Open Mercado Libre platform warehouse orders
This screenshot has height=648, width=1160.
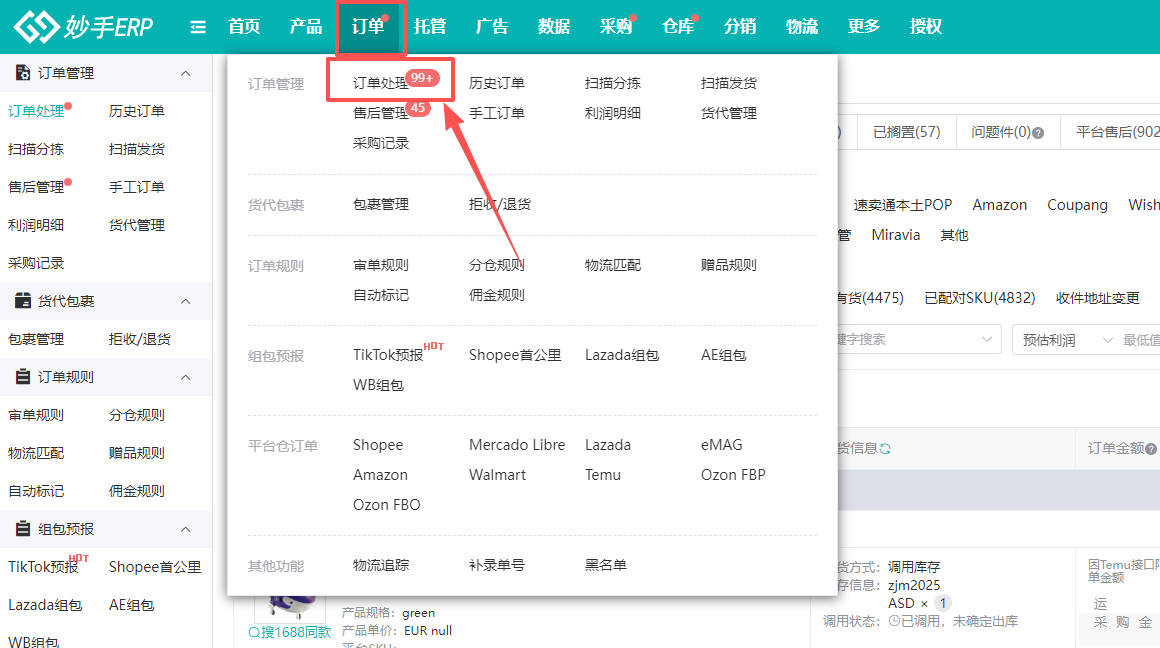tap(516, 445)
